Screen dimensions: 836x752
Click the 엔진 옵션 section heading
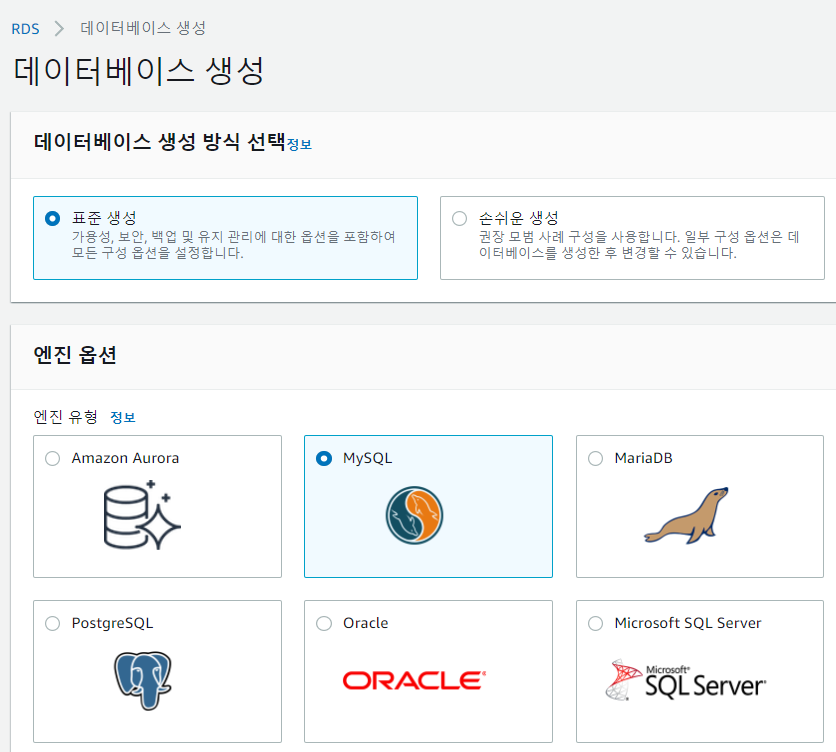[75, 355]
